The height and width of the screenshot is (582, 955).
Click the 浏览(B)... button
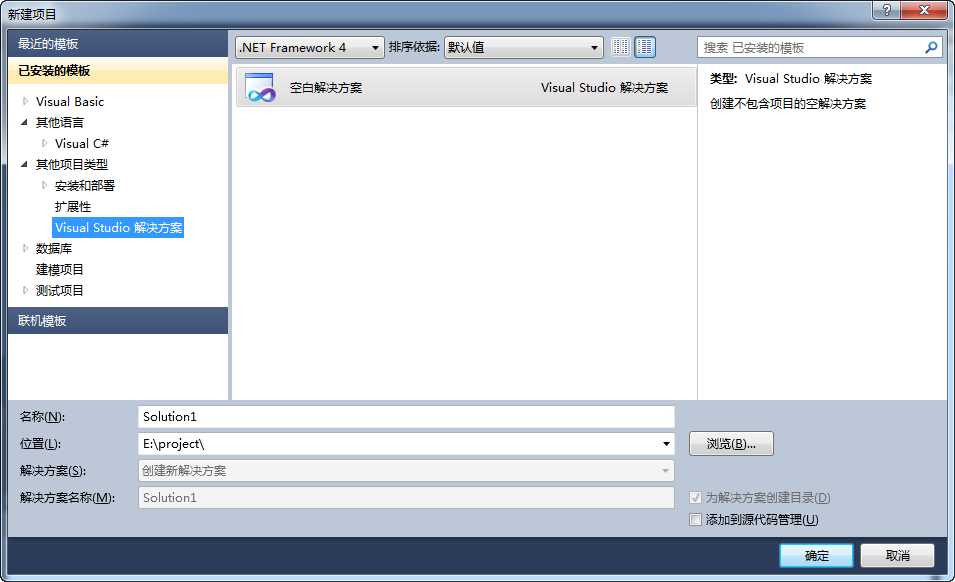[x=731, y=444]
